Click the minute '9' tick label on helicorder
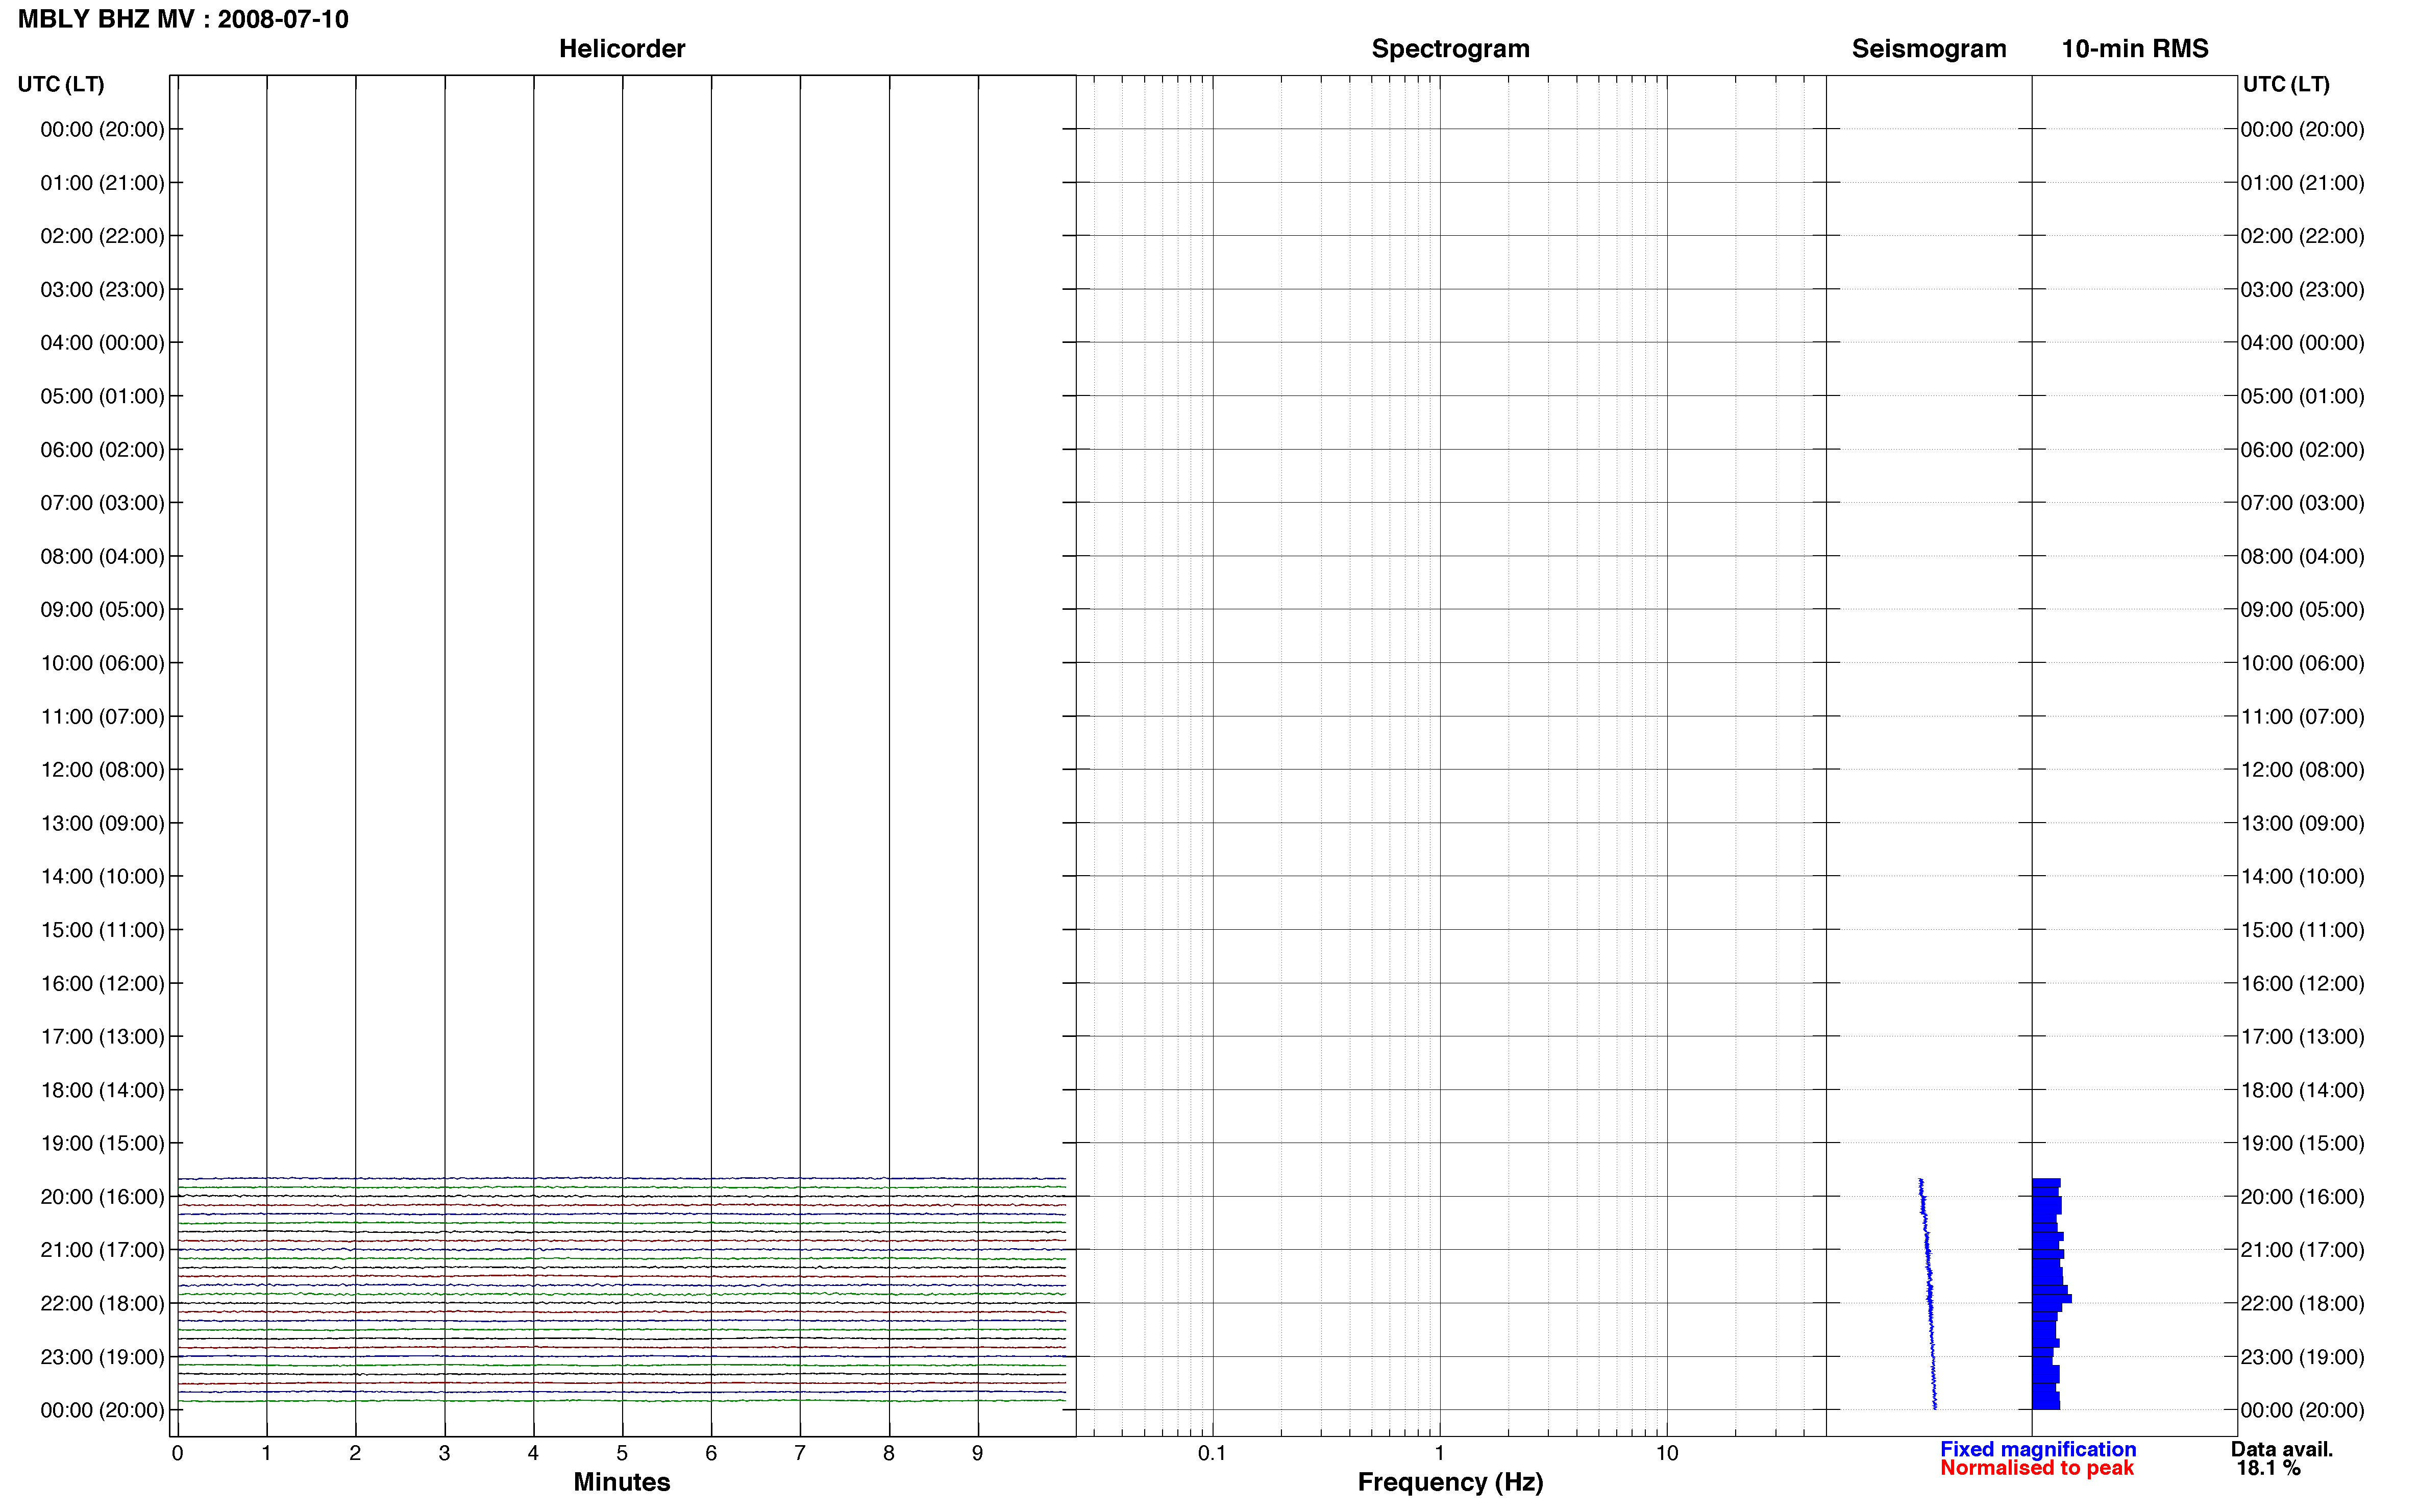 point(978,1453)
